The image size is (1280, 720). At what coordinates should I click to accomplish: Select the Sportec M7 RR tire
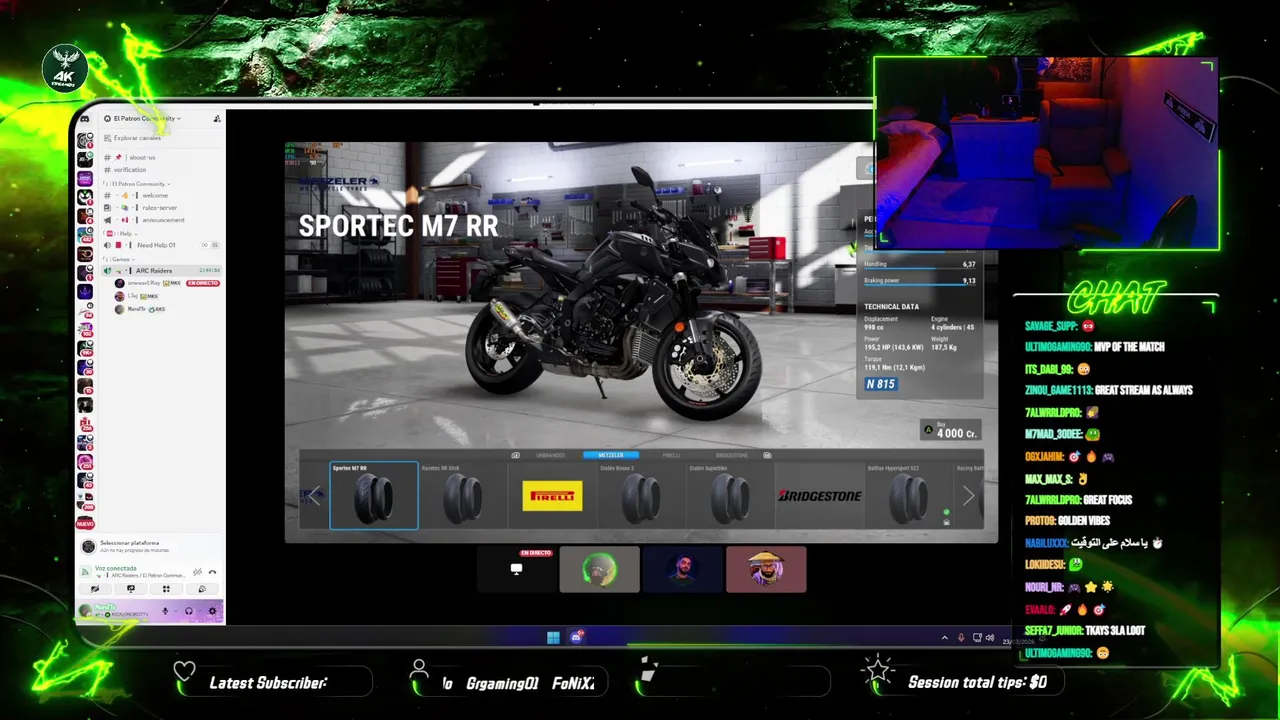click(374, 495)
